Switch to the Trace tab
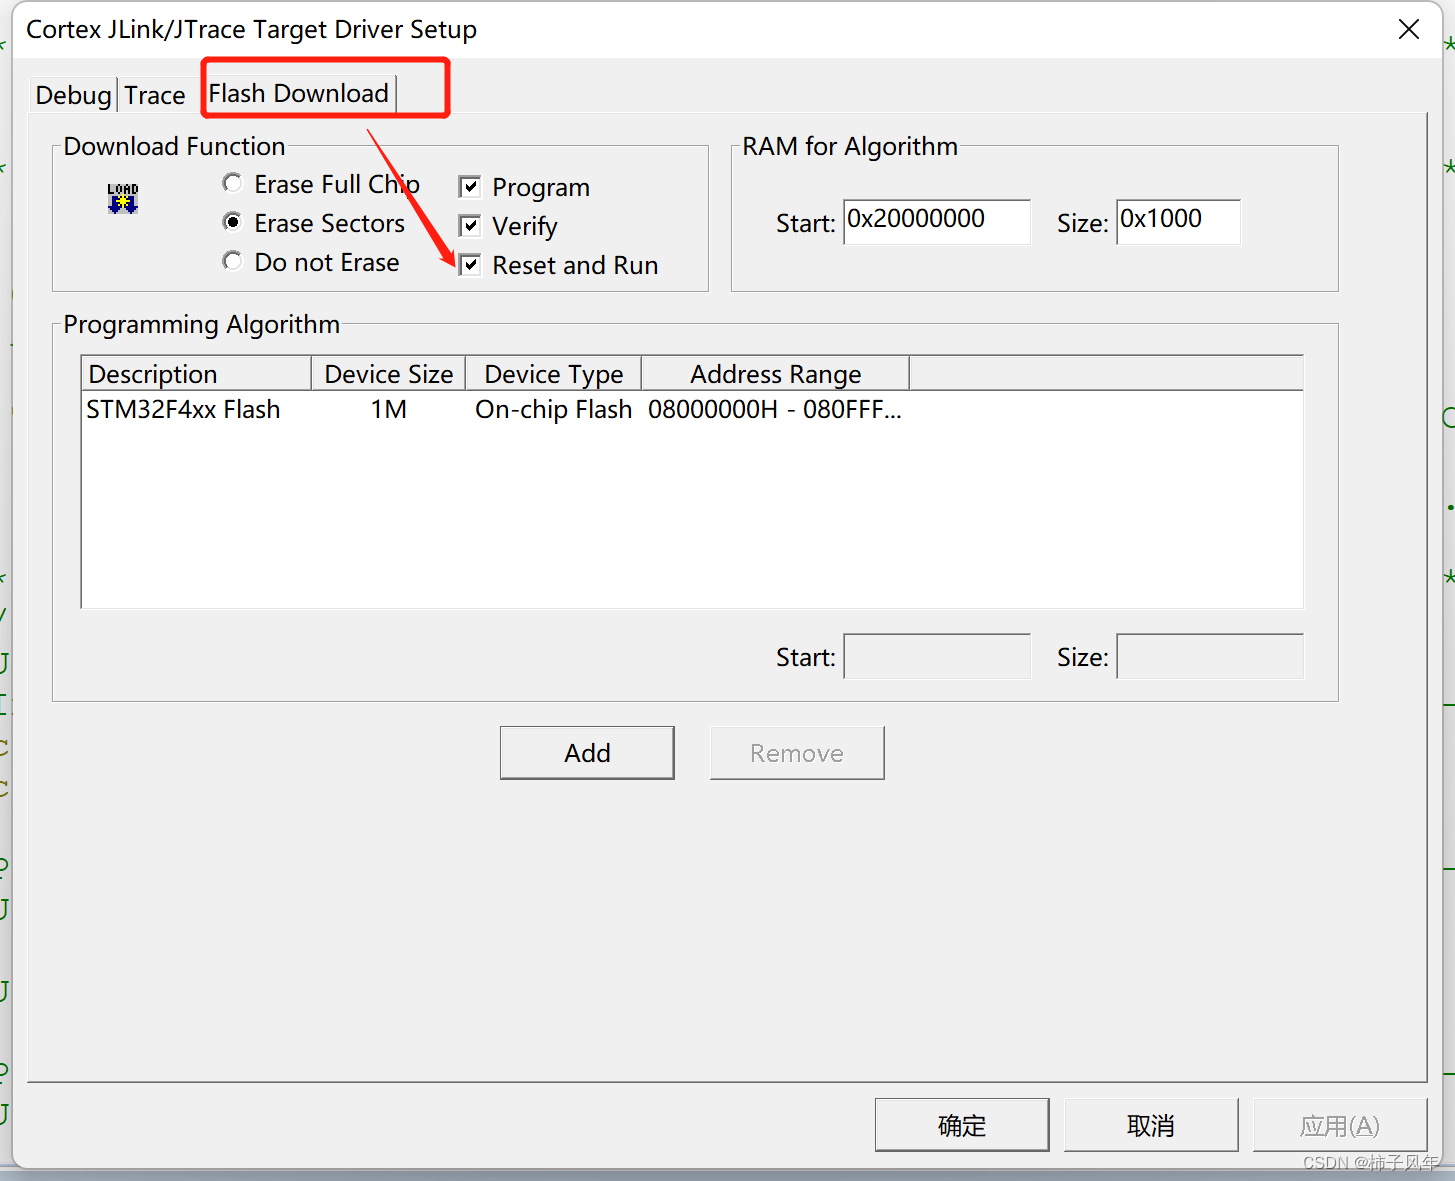The height and width of the screenshot is (1181, 1455). (154, 94)
